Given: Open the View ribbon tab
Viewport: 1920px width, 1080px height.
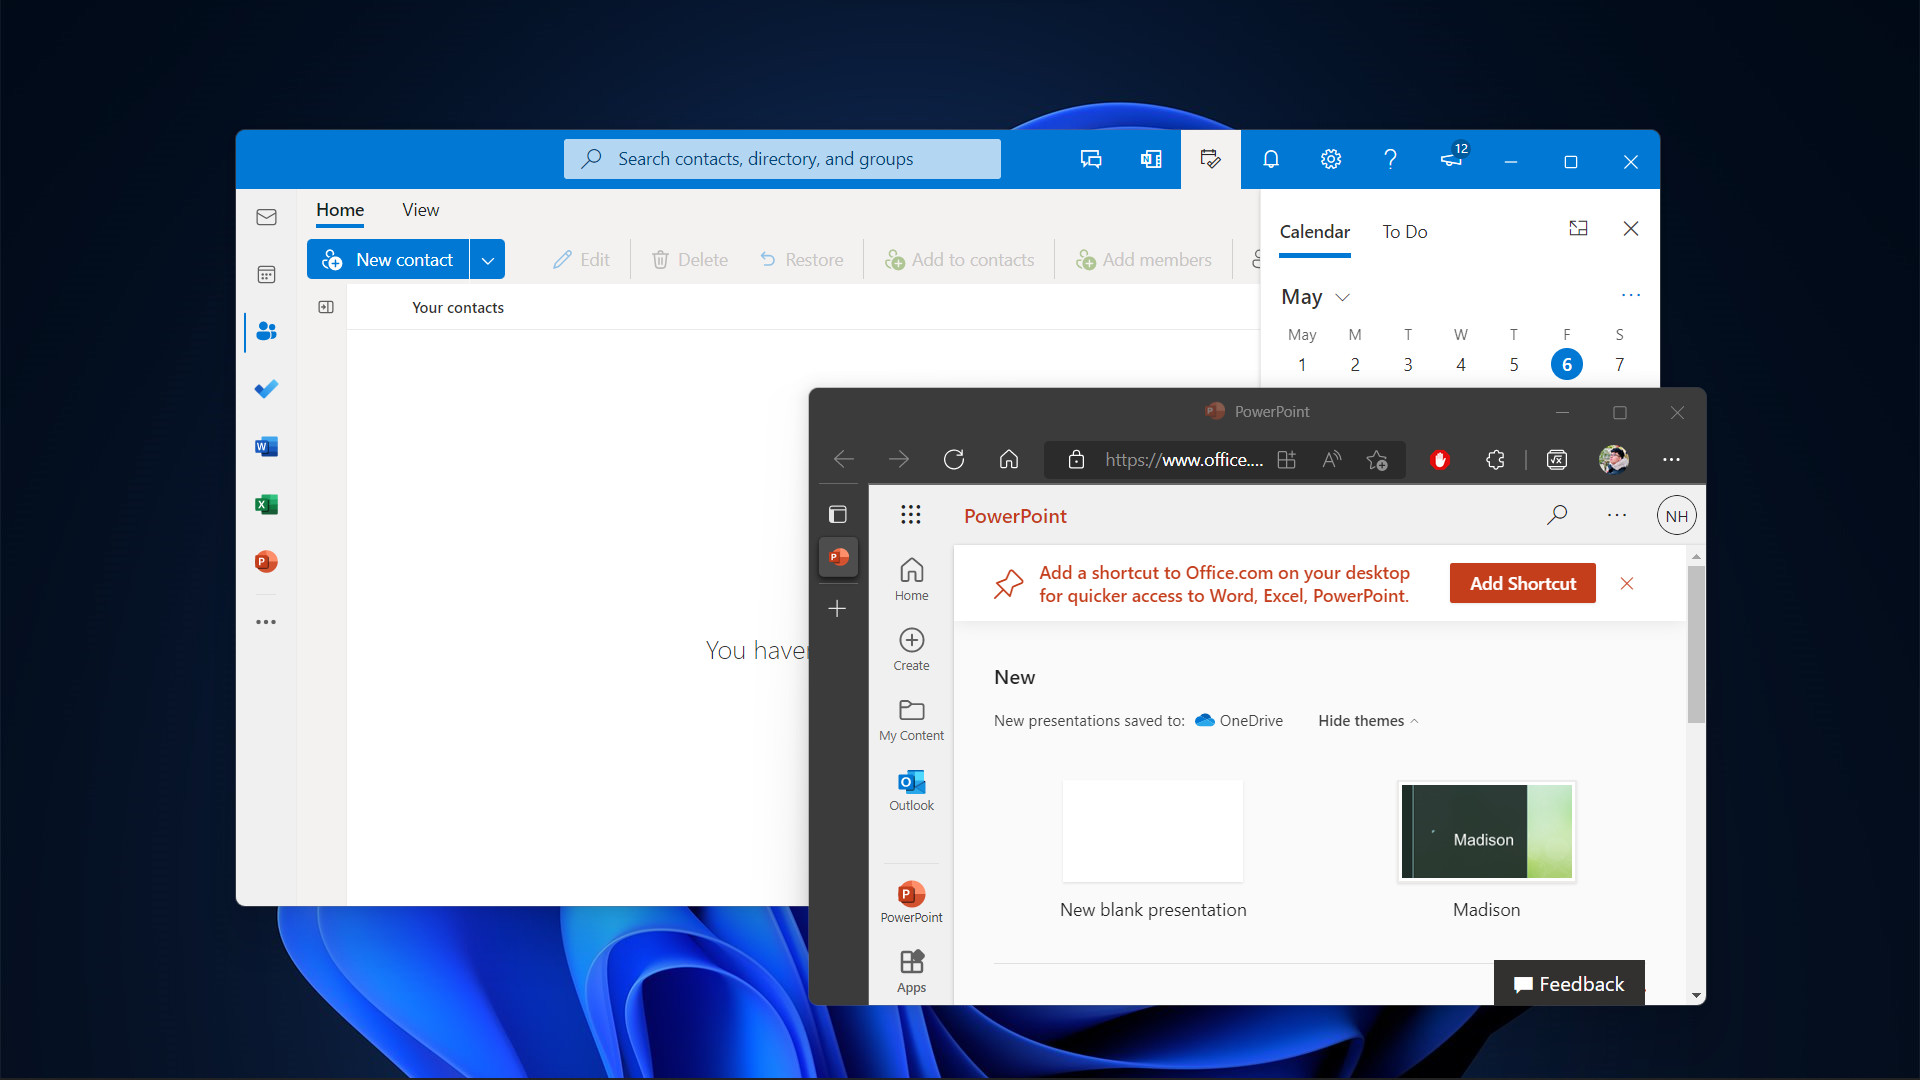Looking at the screenshot, I should (x=420, y=210).
